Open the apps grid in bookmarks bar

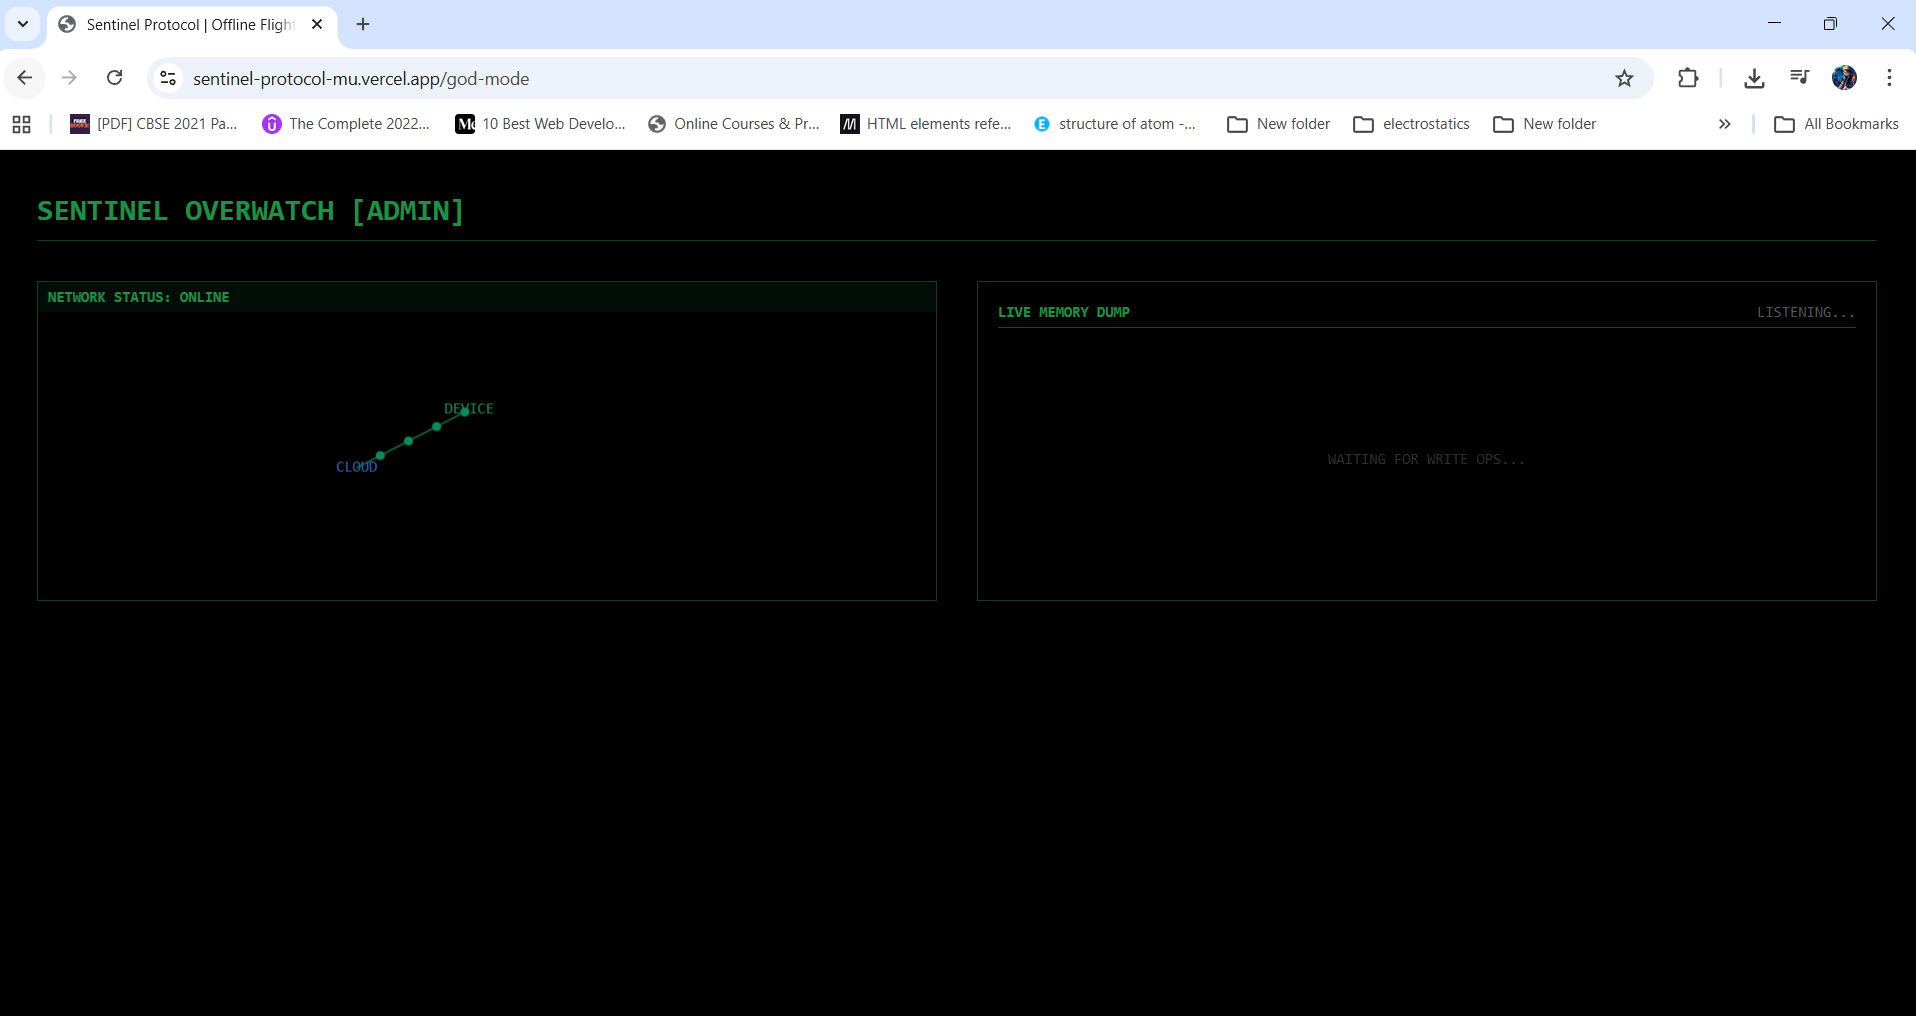(22, 124)
